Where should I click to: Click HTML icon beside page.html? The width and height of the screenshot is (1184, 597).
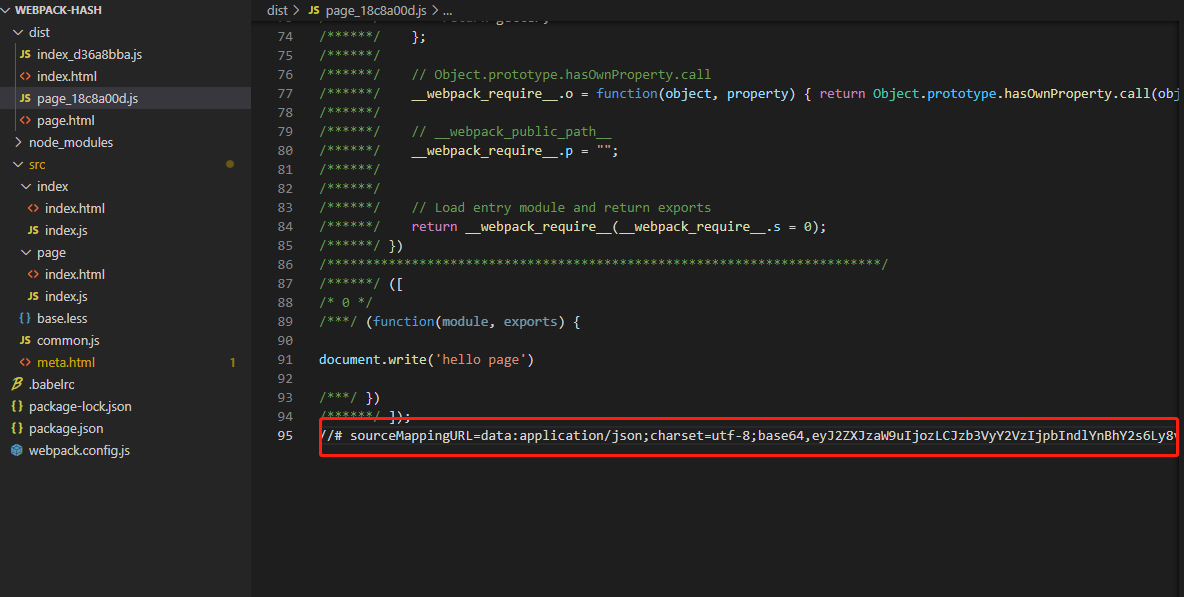(25, 120)
